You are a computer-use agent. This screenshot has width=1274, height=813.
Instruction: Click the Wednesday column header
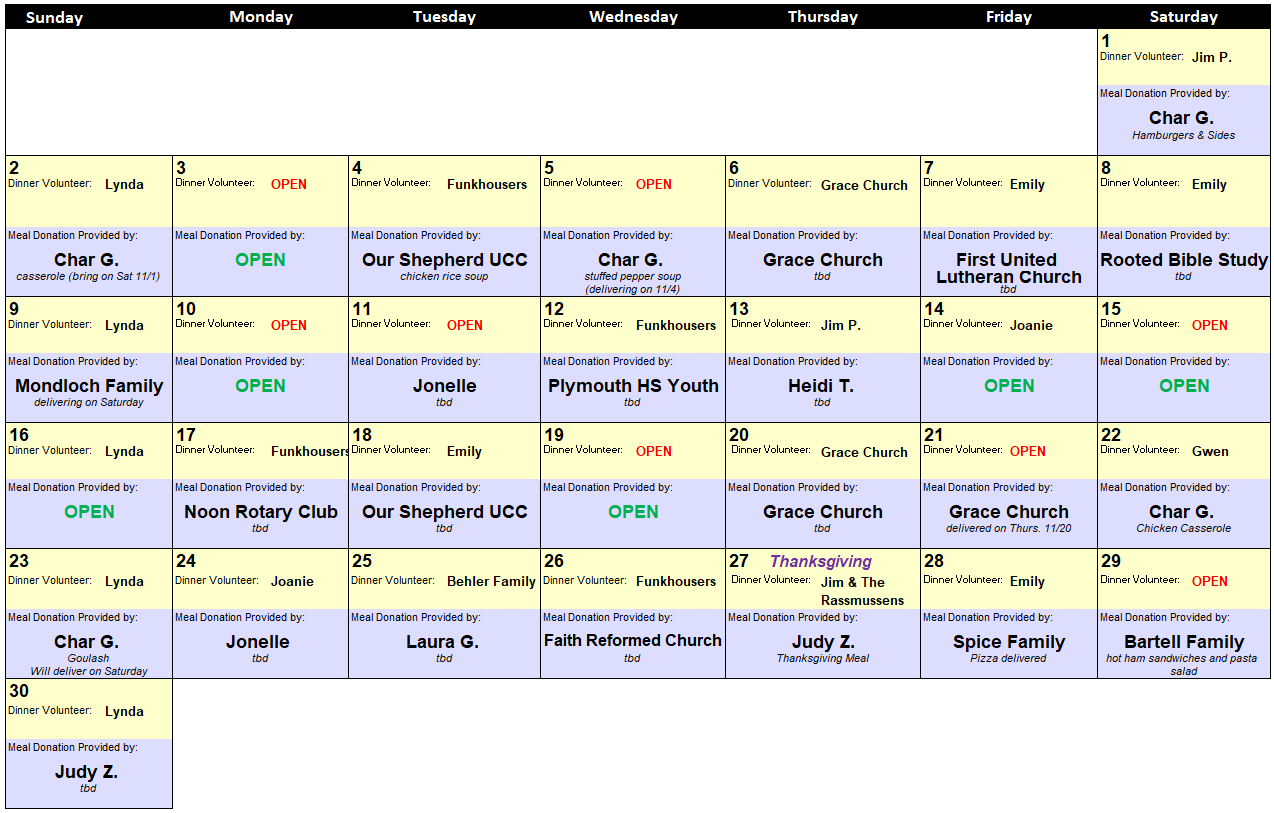[x=633, y=17]
